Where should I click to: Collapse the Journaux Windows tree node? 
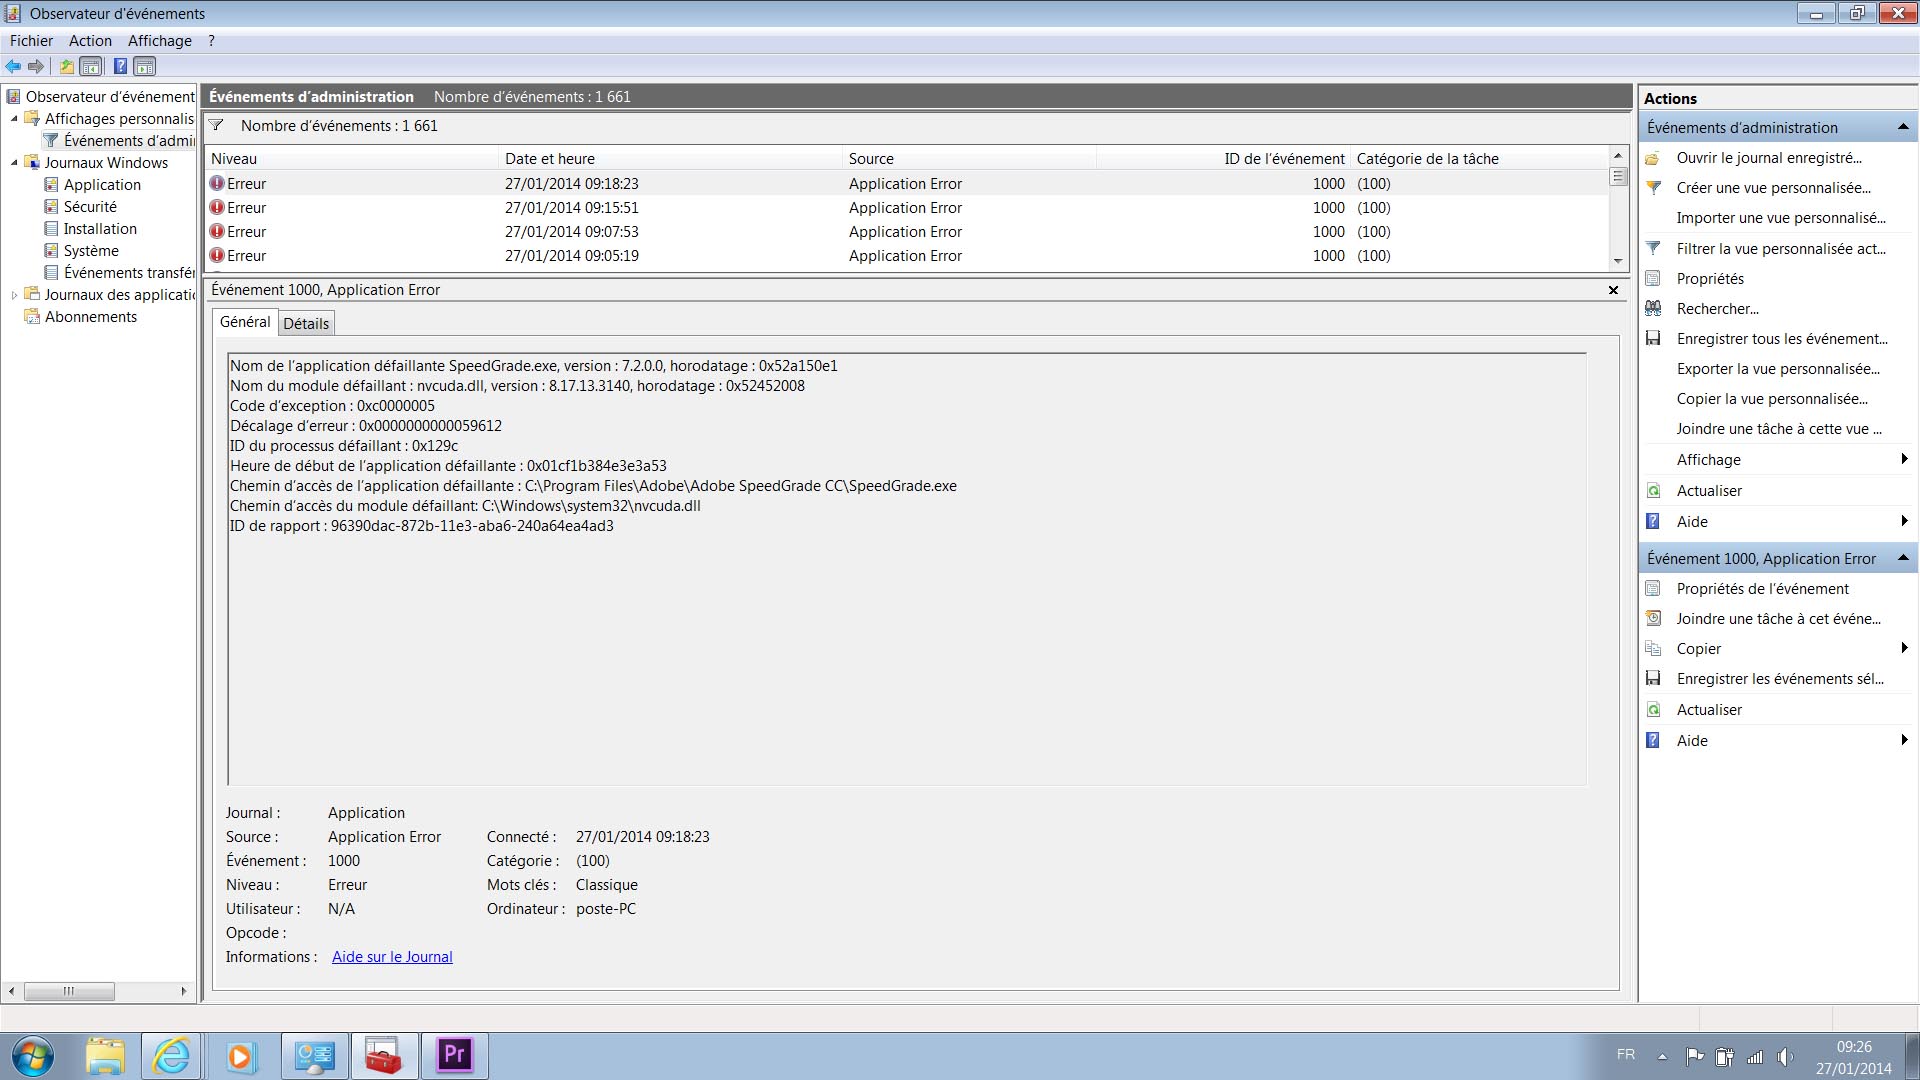[14, 163]
